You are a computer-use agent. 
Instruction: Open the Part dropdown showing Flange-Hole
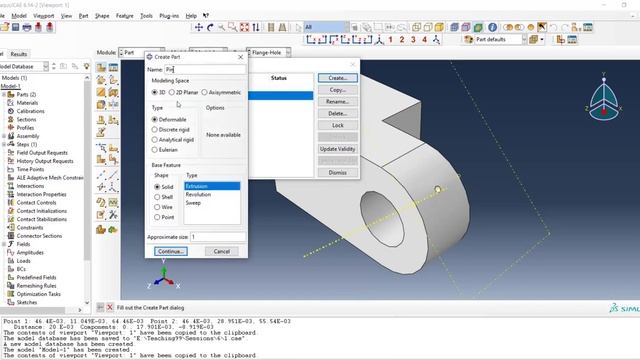(269, 53)
